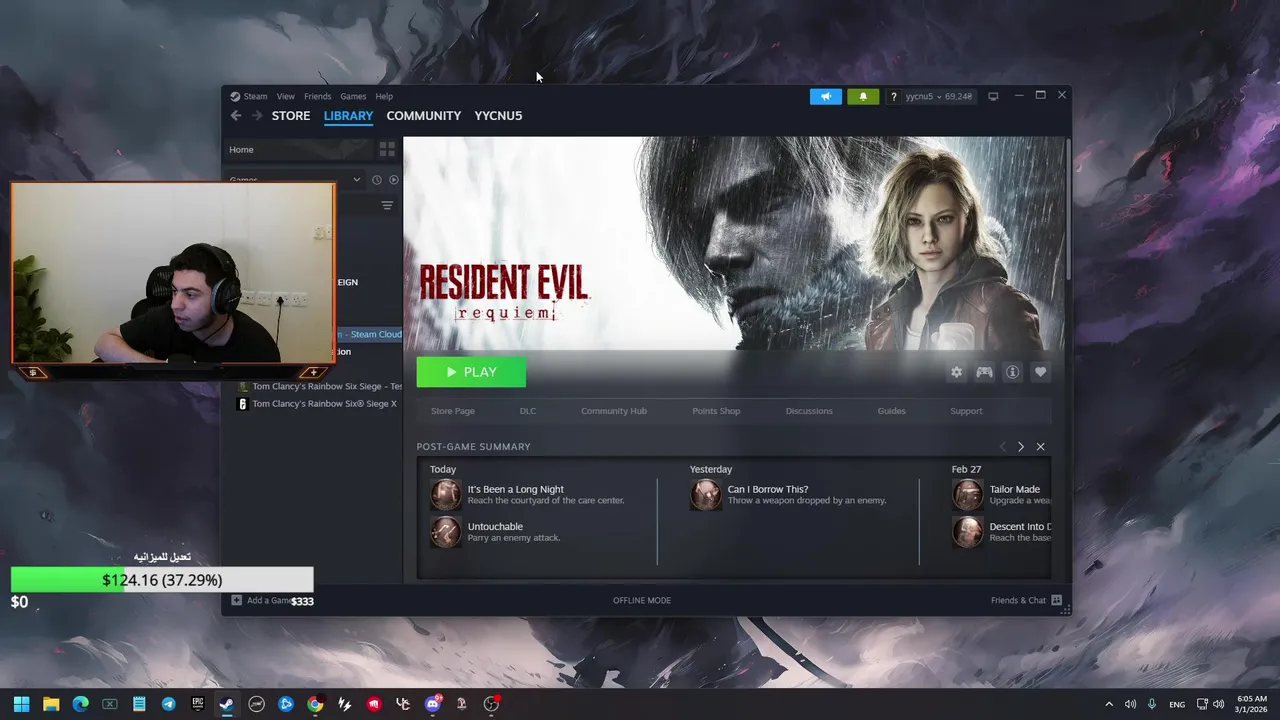Click OFFLINE MODE status text

[642, 600]
